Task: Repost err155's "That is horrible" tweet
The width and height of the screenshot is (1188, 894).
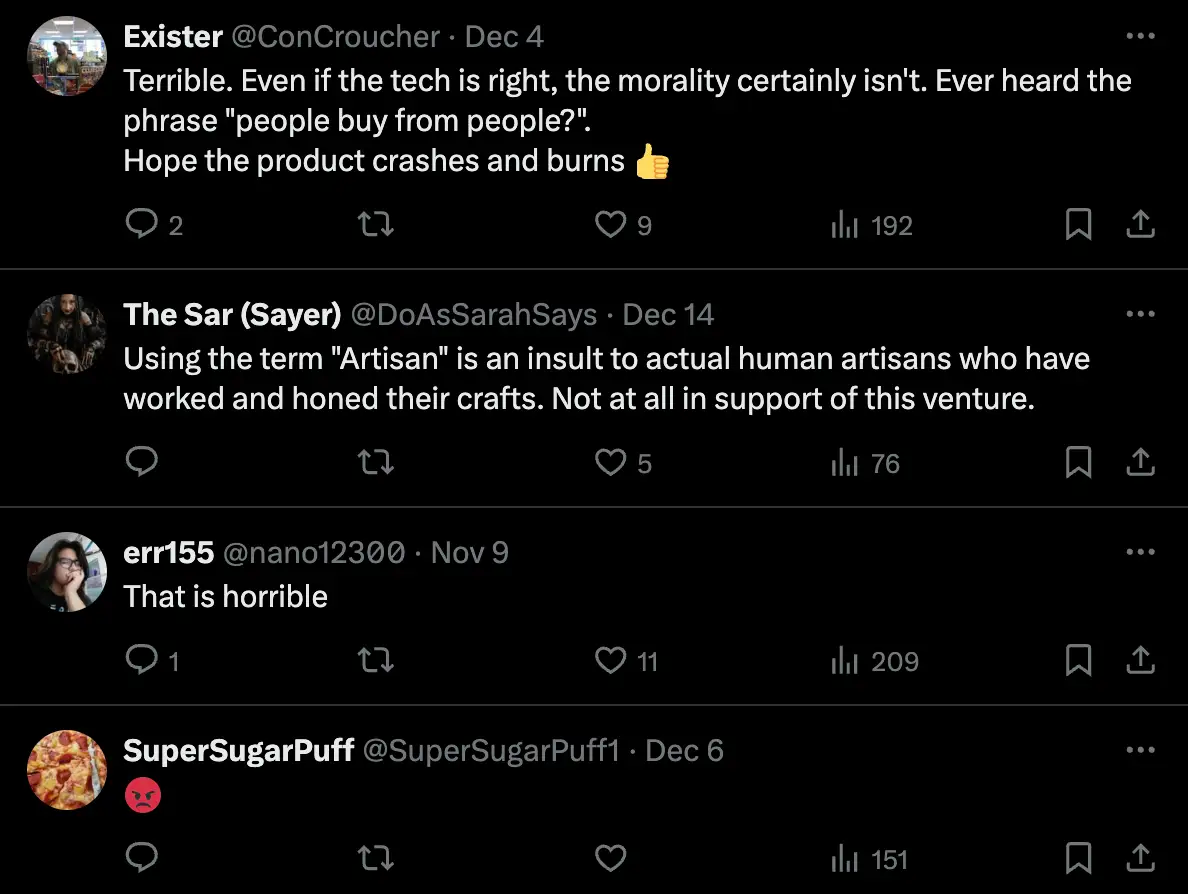Action: 376,660
